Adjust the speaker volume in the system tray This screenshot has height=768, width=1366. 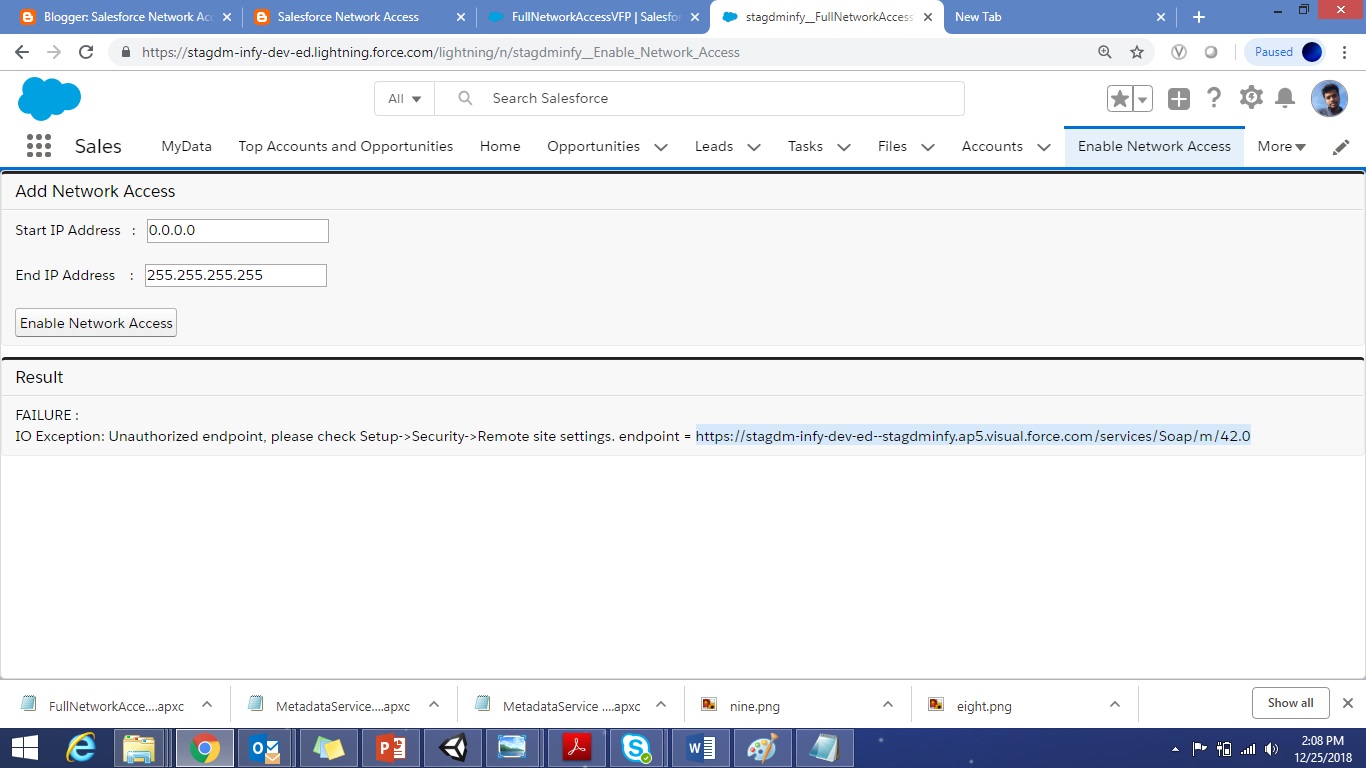coord(1270,748)
